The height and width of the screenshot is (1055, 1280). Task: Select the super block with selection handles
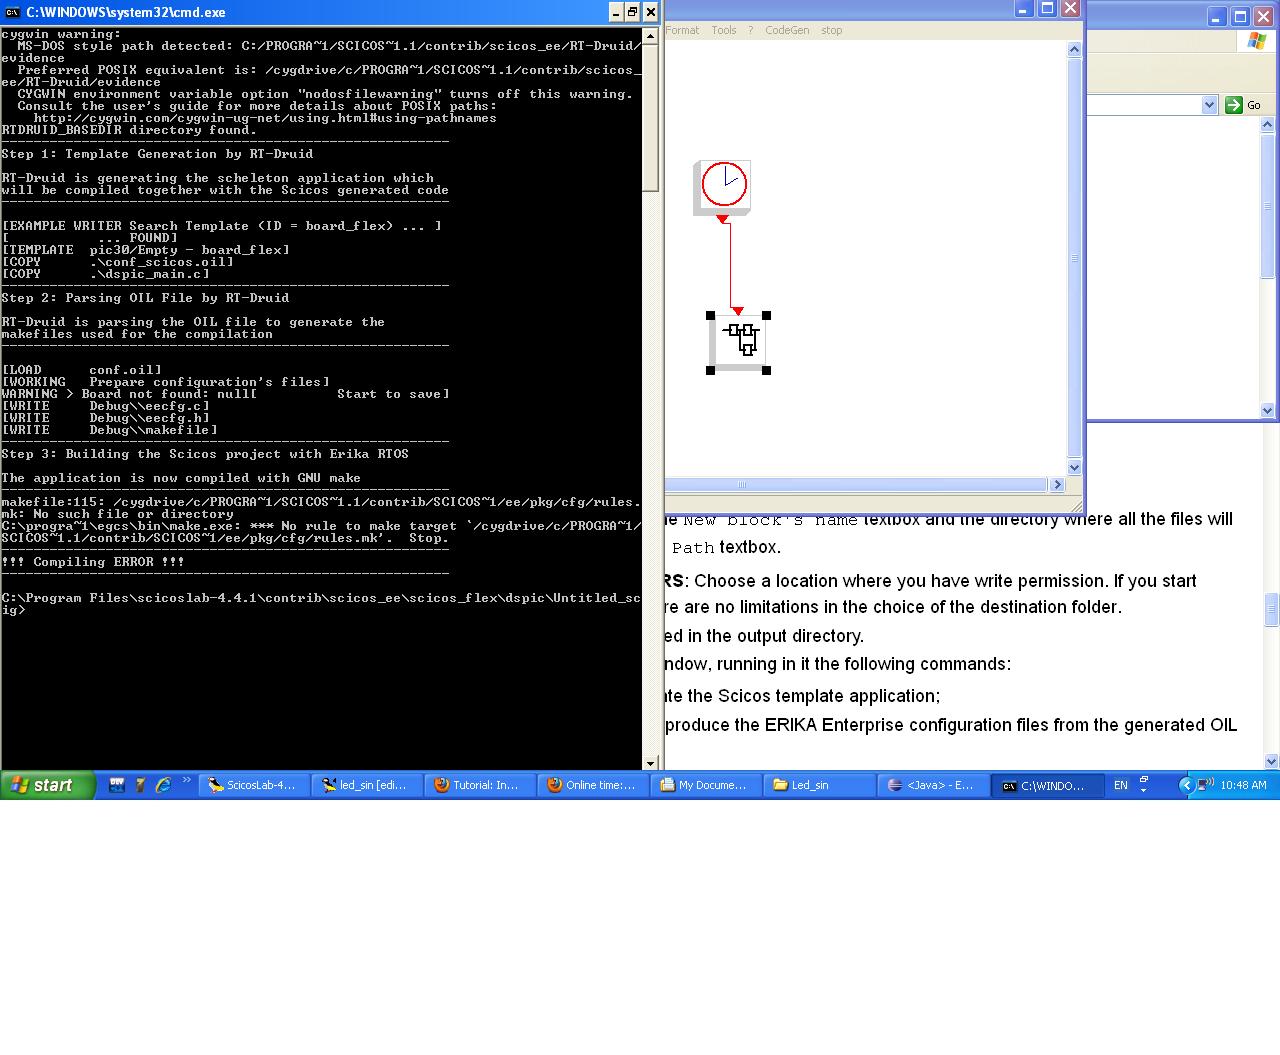[738, 341]
